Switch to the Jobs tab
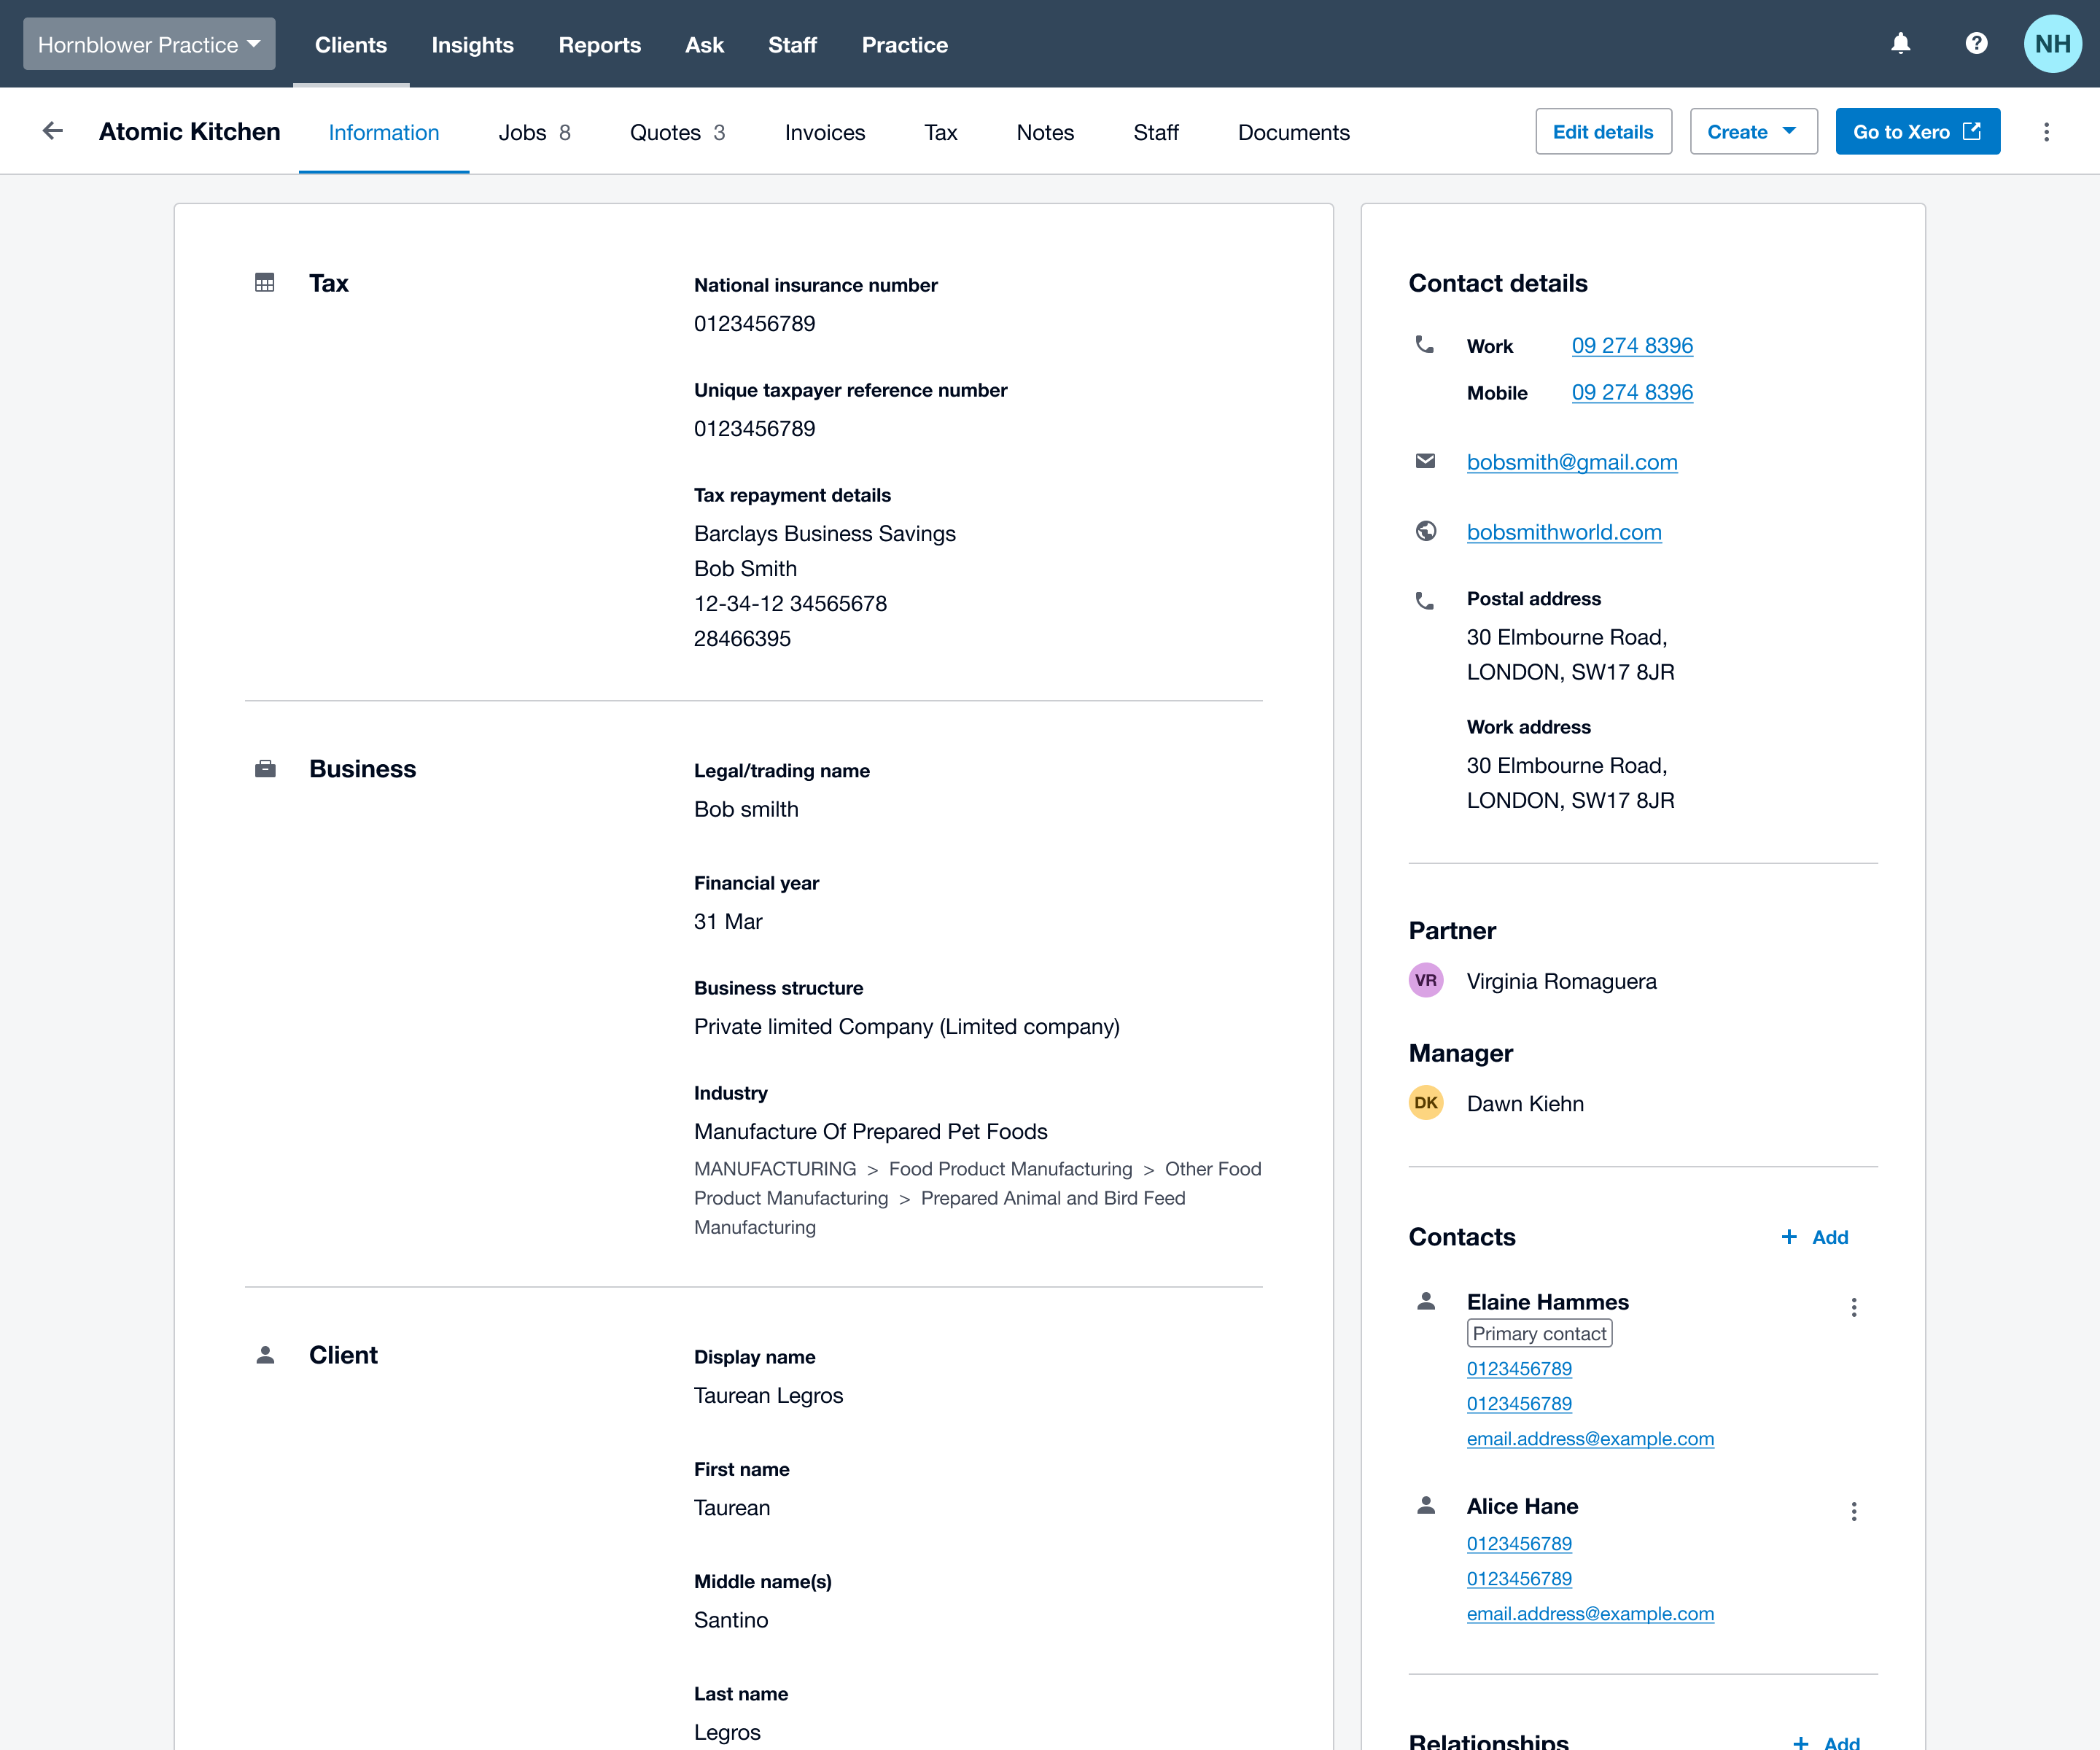 [534, 132]
